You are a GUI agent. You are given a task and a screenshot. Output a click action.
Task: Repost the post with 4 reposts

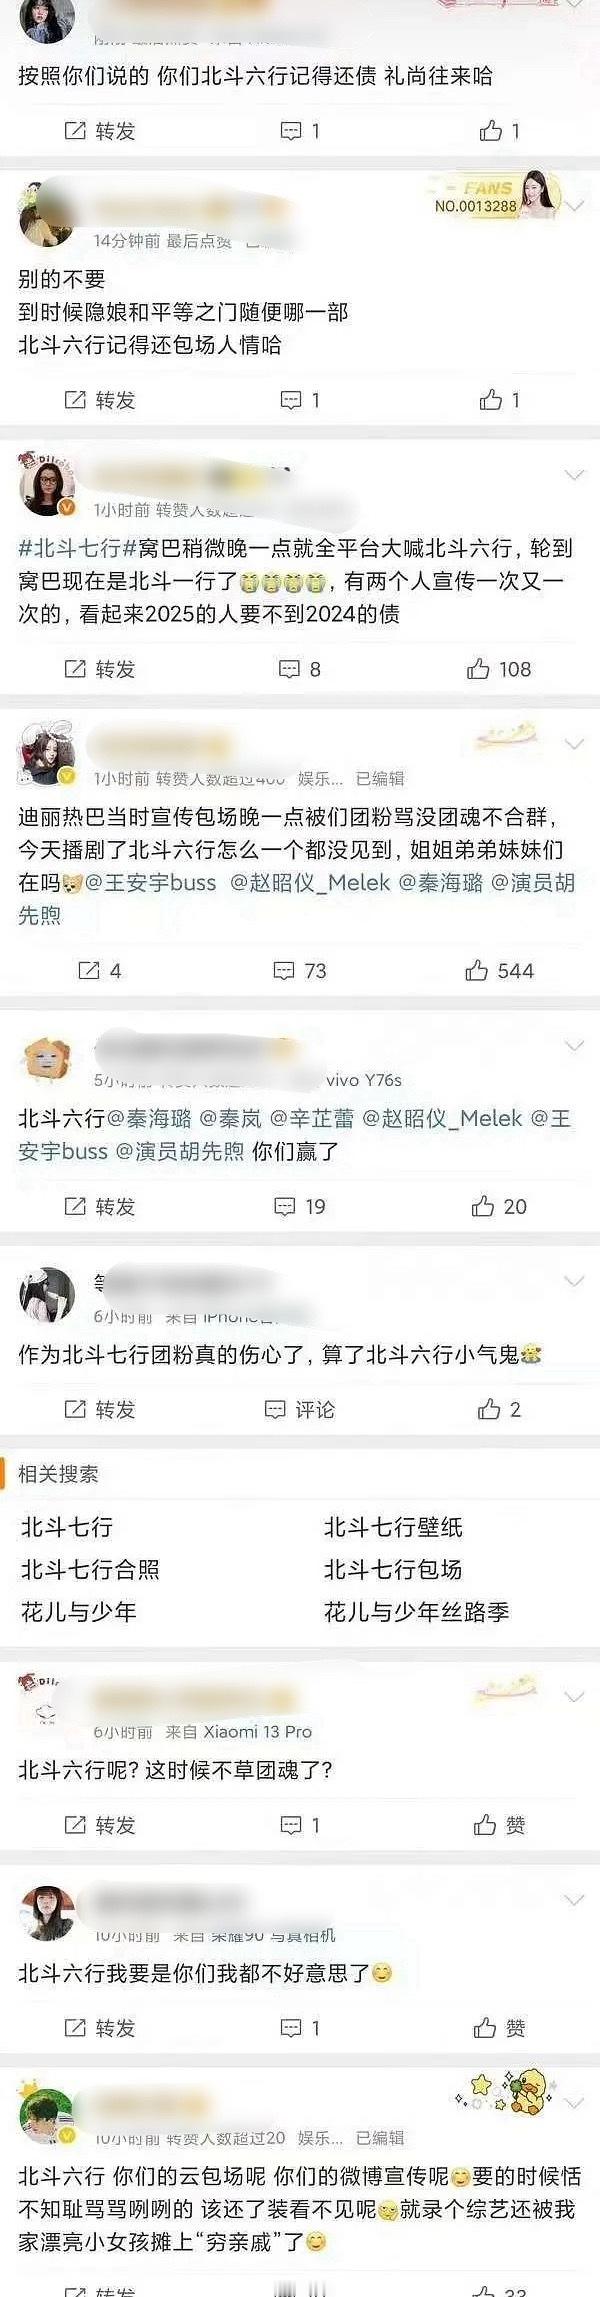click(x=100, y=971)
